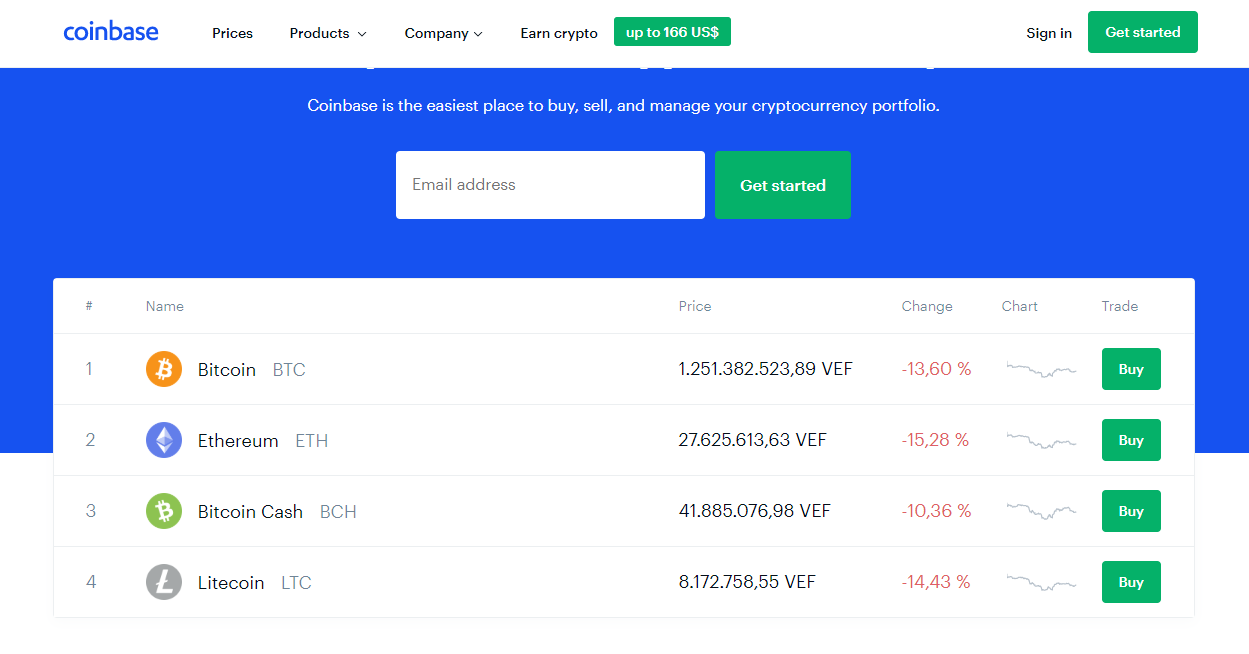Click the green Bitcoin Cash icon
The width and height of the screenshot is (1249, 654).
pyautogui.click(x=164, y=511)
